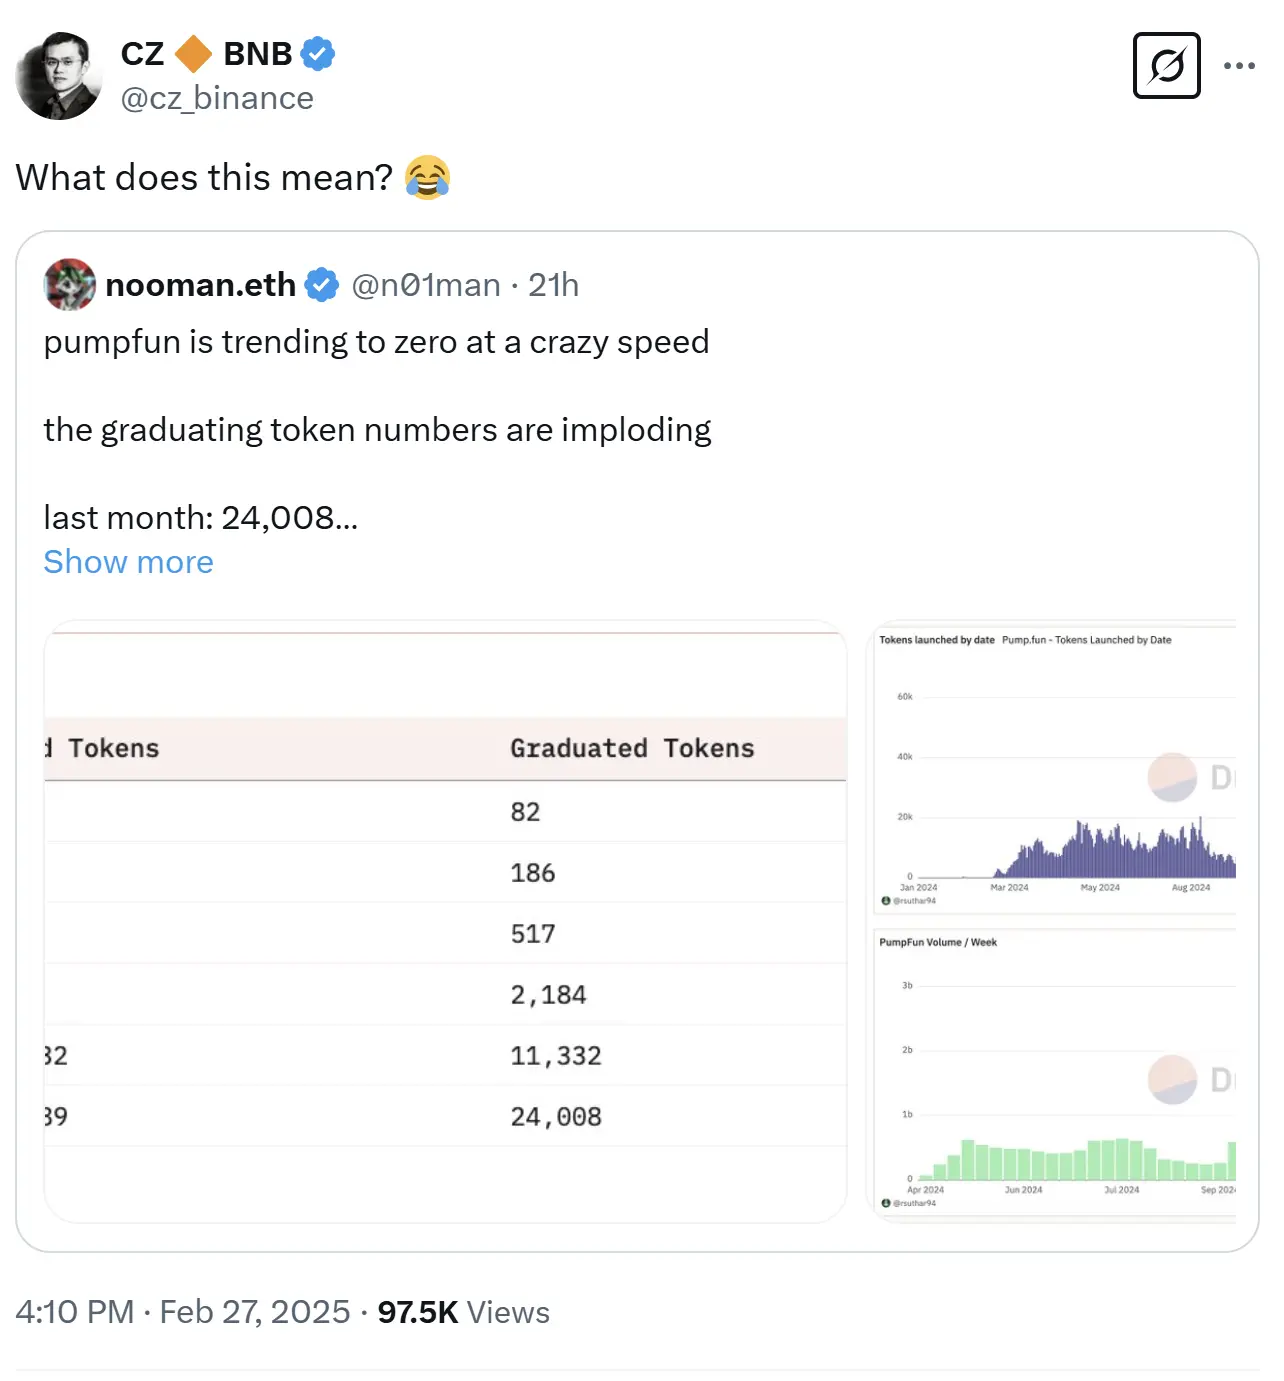Click the 97.5K Views count
The width and height of the screenshot is (1284, 1381).
pos(463,1312)
